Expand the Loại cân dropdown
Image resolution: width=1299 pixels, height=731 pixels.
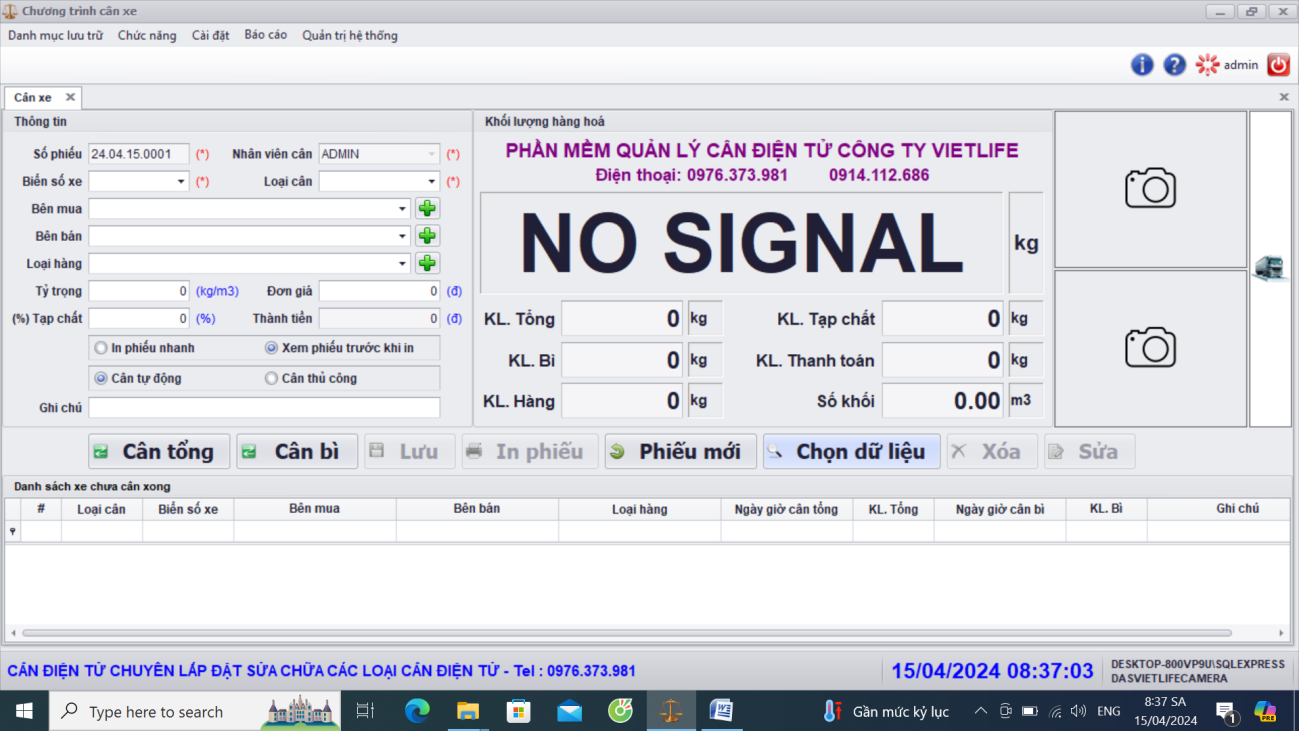click(x=431, y=182)
